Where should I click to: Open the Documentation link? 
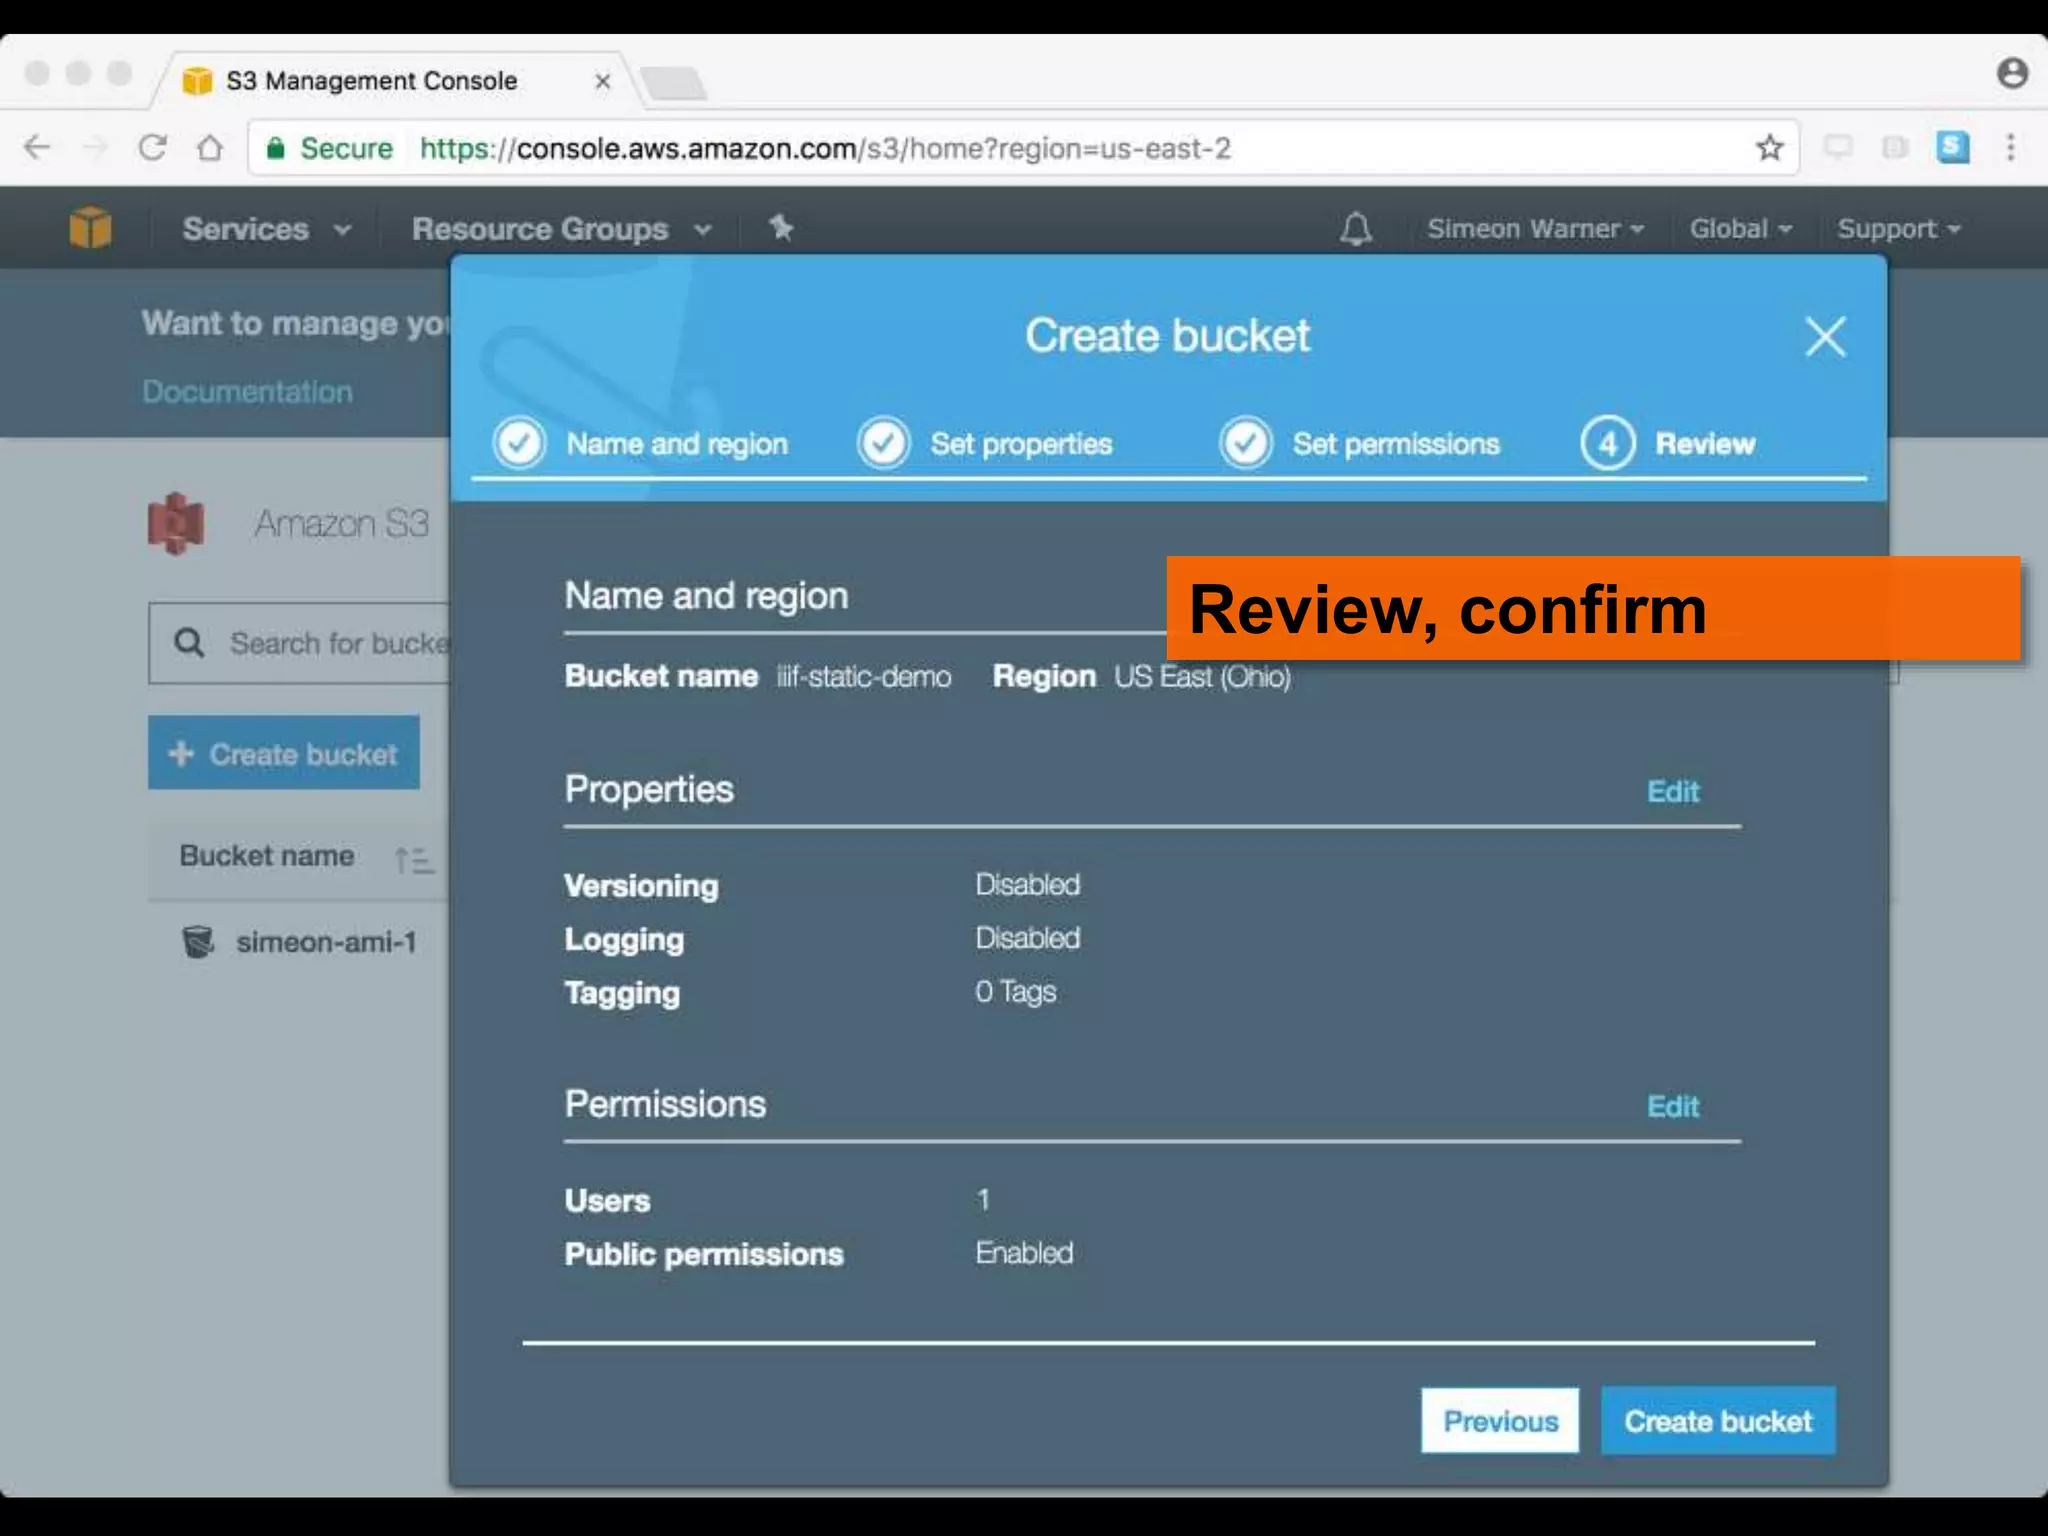[247, 391]
